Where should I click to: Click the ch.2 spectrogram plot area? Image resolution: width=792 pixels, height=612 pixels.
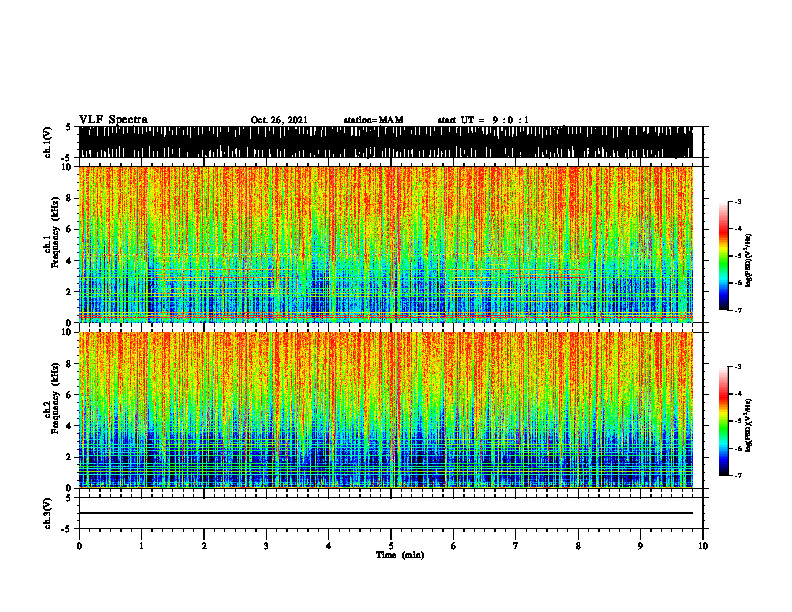click(x=385, y=410)
